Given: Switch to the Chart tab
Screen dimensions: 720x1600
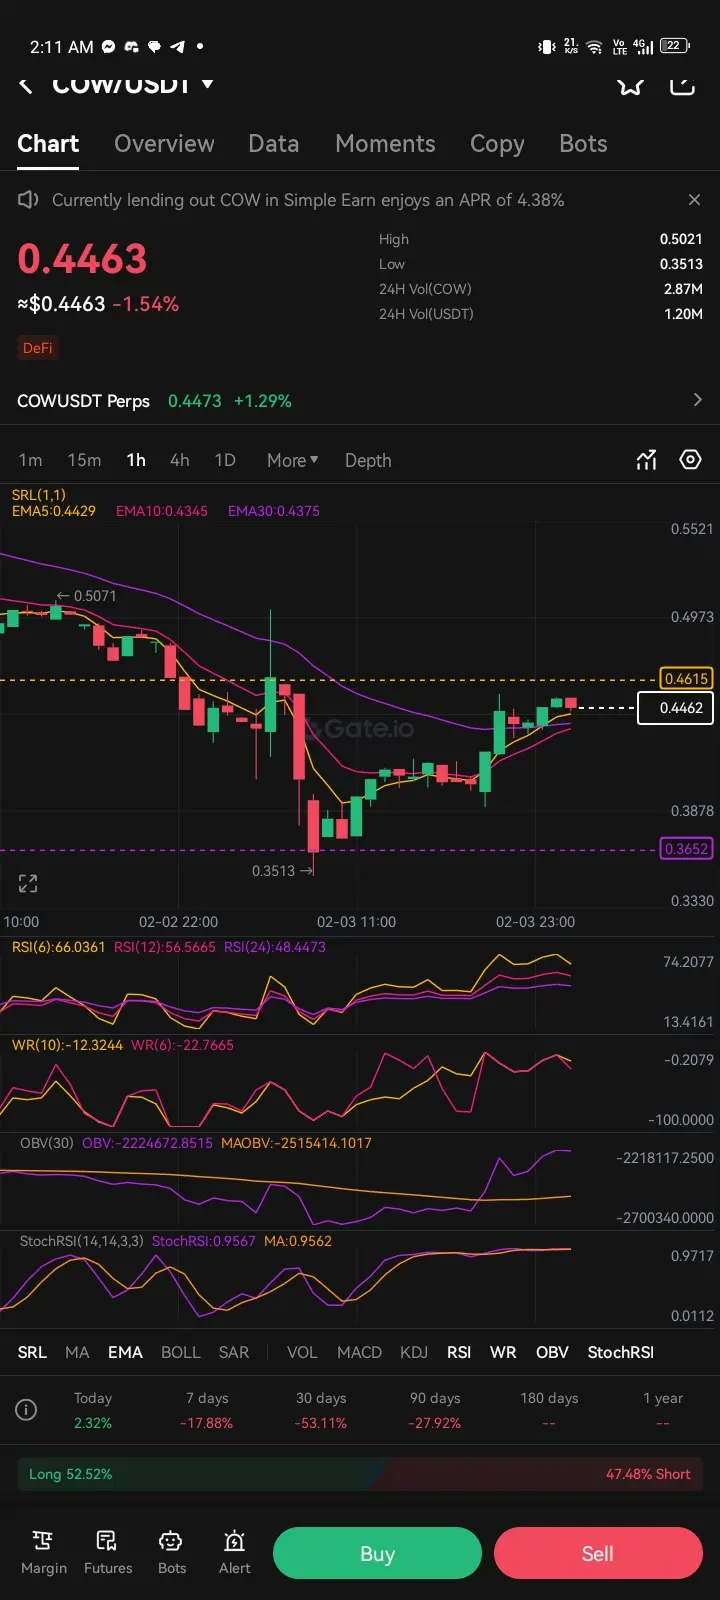Looking at the screenshot, I should tap(48, 144).
